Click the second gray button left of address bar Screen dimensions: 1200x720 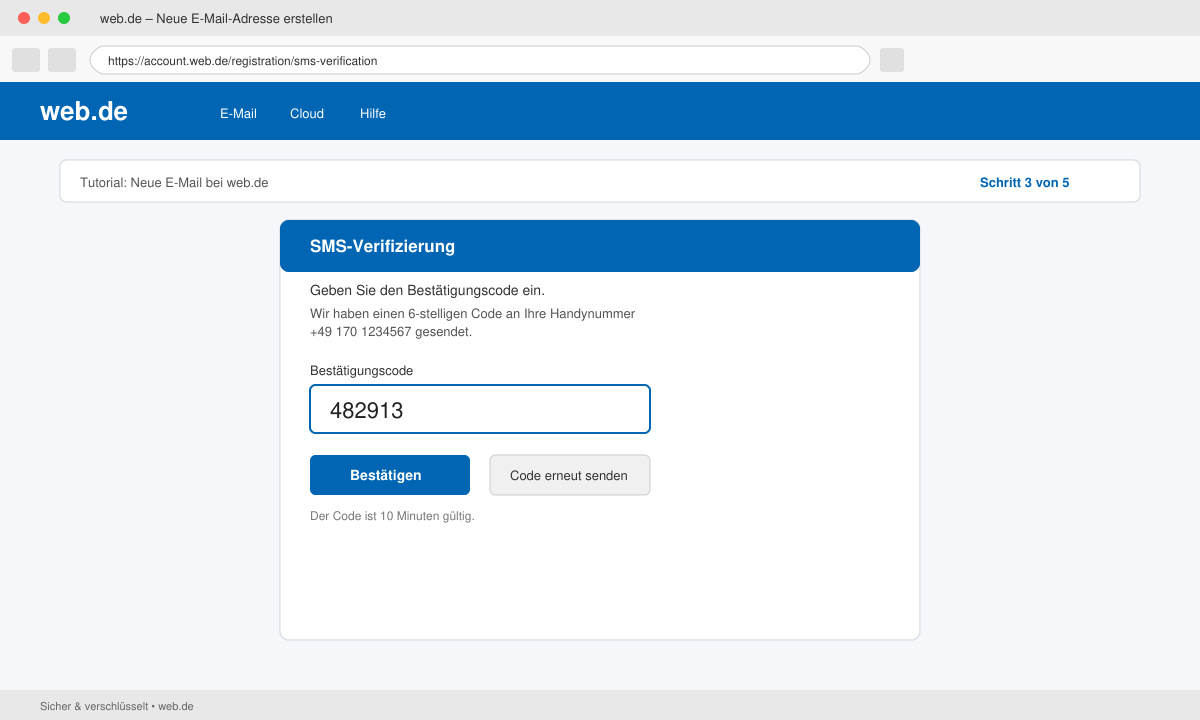[x=62, y=60]
